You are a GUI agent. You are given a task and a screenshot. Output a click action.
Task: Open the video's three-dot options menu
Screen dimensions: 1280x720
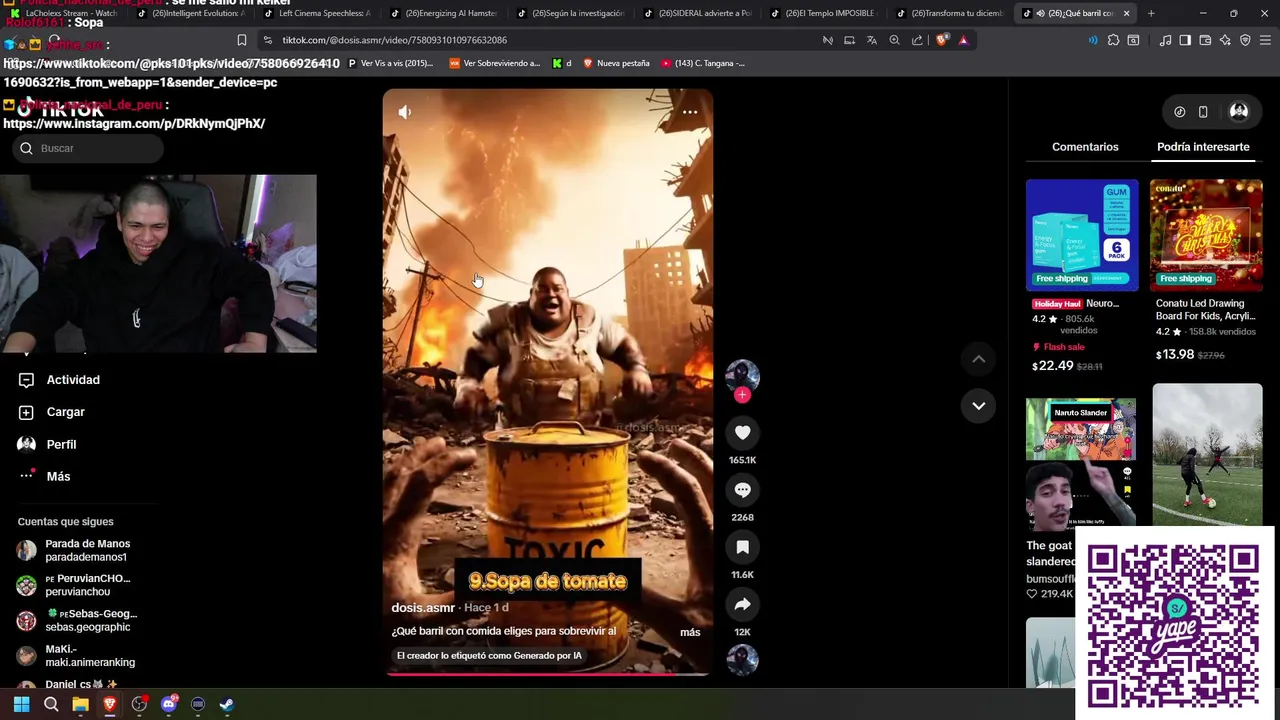tap(689, 112)
